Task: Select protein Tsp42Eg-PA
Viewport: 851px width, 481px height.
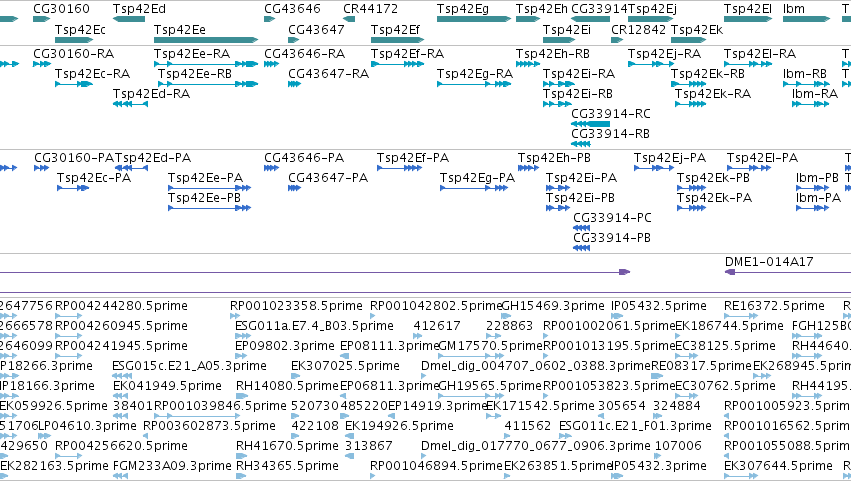Action: click(x=477, y=178)
